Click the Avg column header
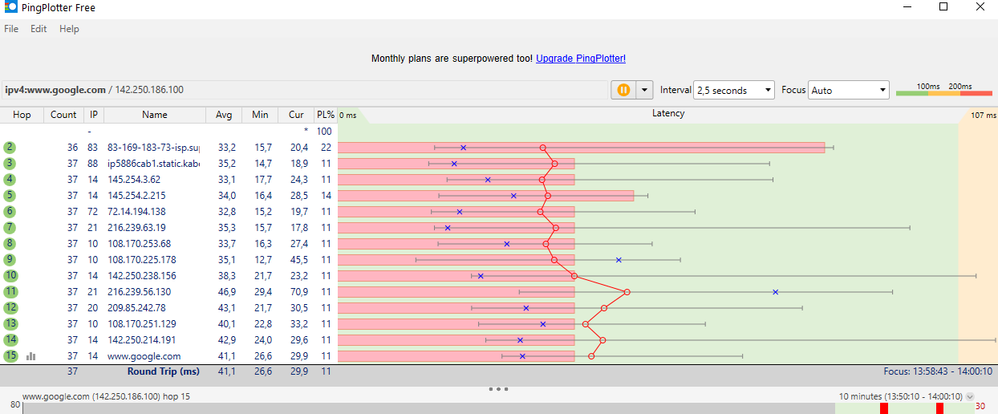 pyautogui.click(x=224, y=115)
